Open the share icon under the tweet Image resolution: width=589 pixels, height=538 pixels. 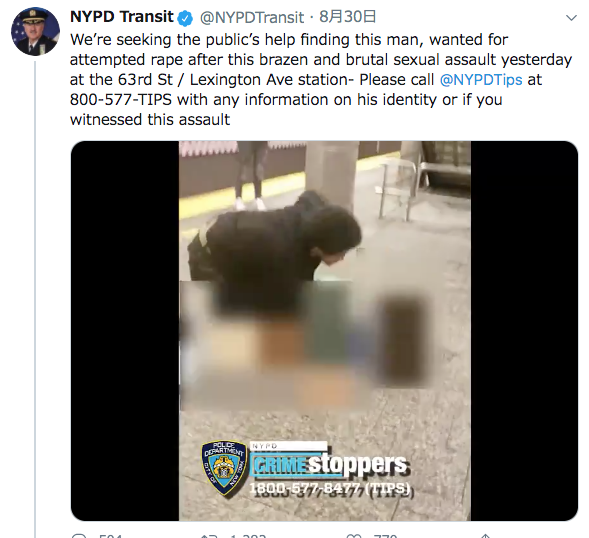point(485,536)
